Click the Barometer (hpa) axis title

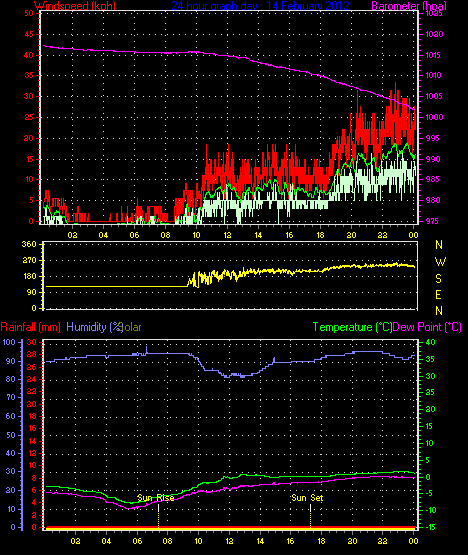(409, 6)
